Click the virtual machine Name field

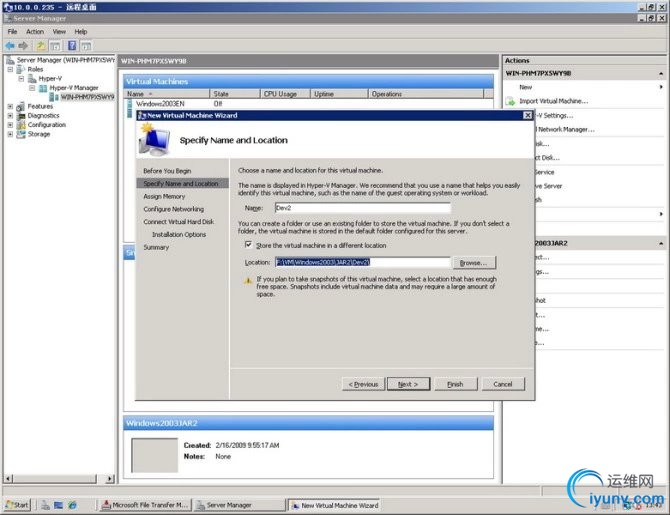point(363,208)
